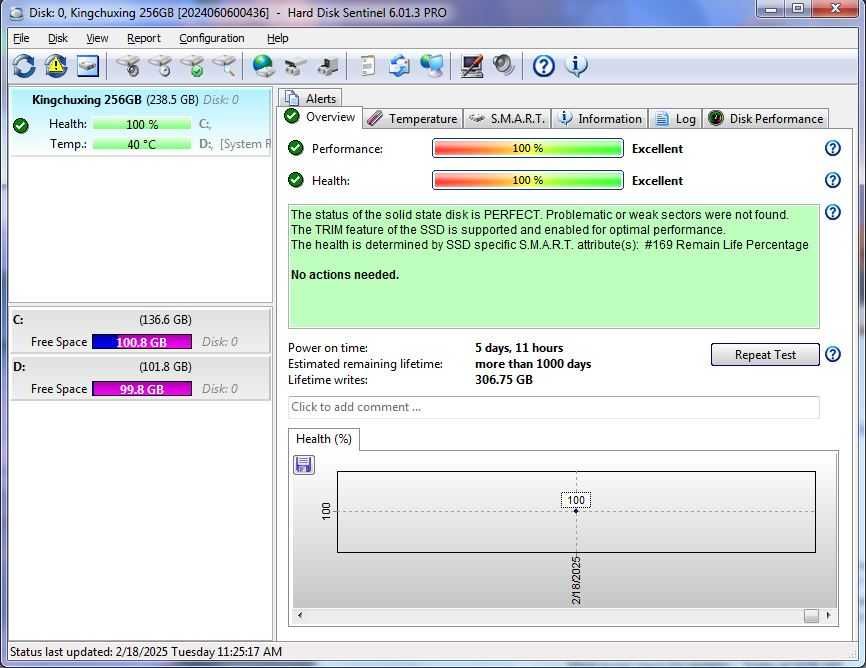Viewport: 866px width, 668px height.
Task: Click the disk with green checkmark icon
Action: point(194,66)
